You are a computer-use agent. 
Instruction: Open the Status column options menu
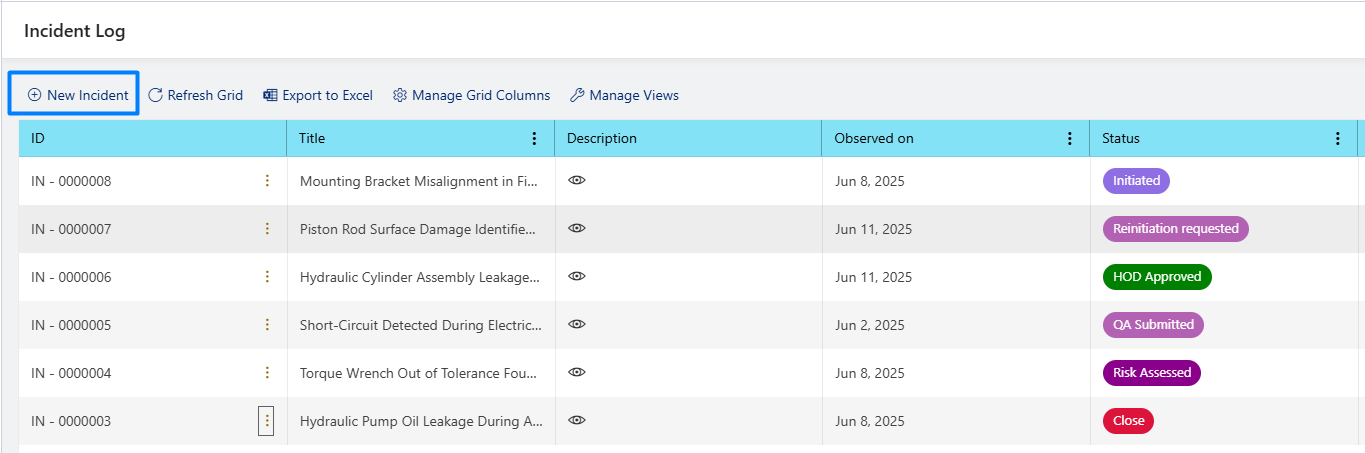1338,139
